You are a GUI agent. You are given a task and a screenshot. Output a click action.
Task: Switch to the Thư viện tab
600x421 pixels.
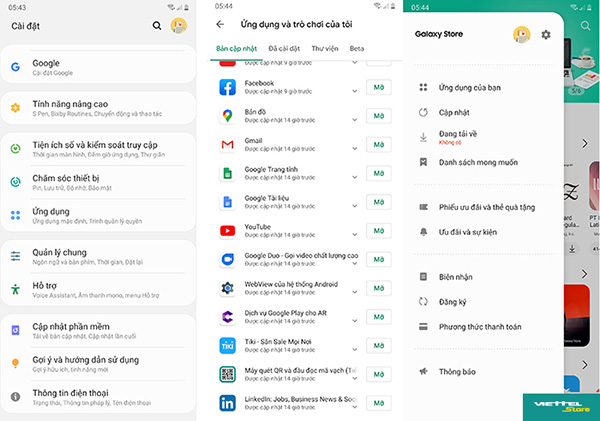click(x=325, y=48)
